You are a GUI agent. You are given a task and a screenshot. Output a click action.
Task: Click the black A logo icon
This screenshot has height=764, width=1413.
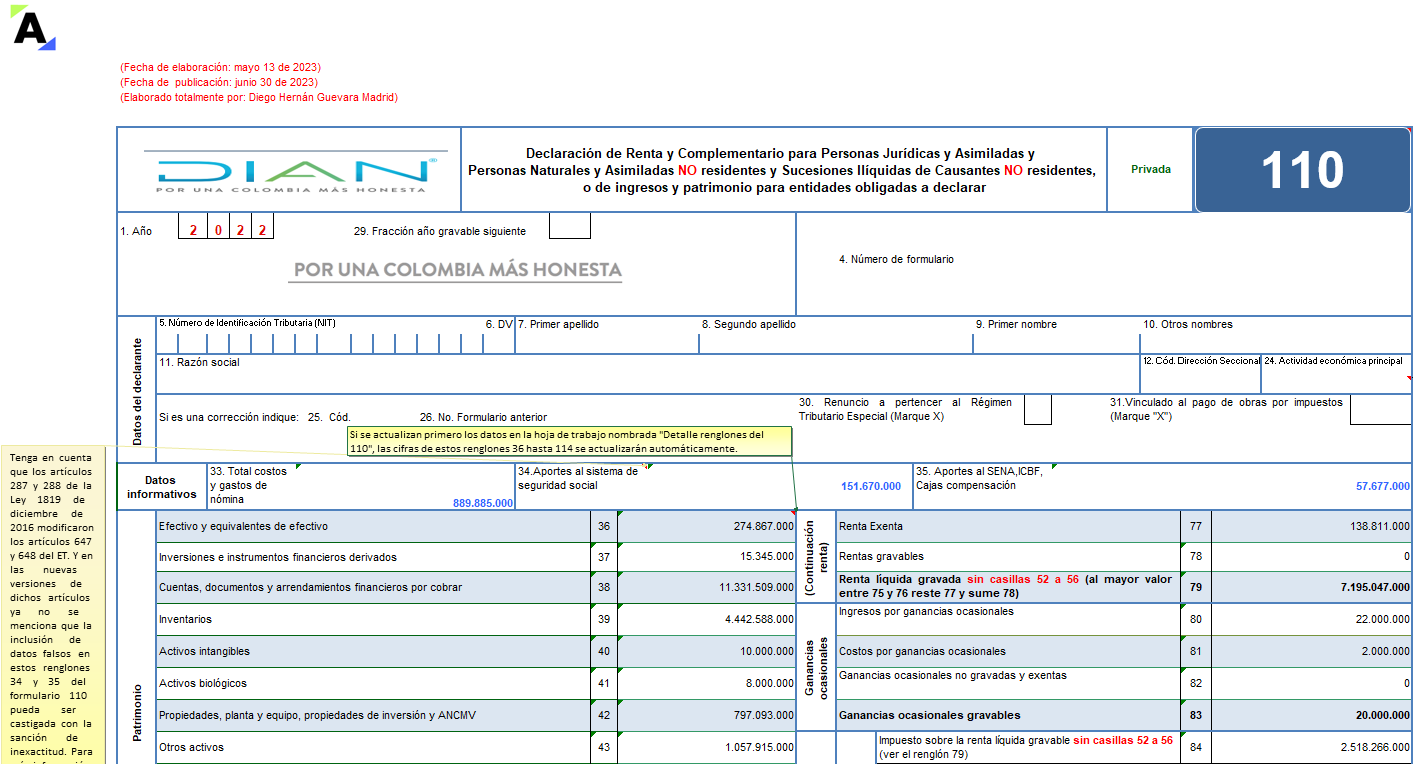(33, 27)
